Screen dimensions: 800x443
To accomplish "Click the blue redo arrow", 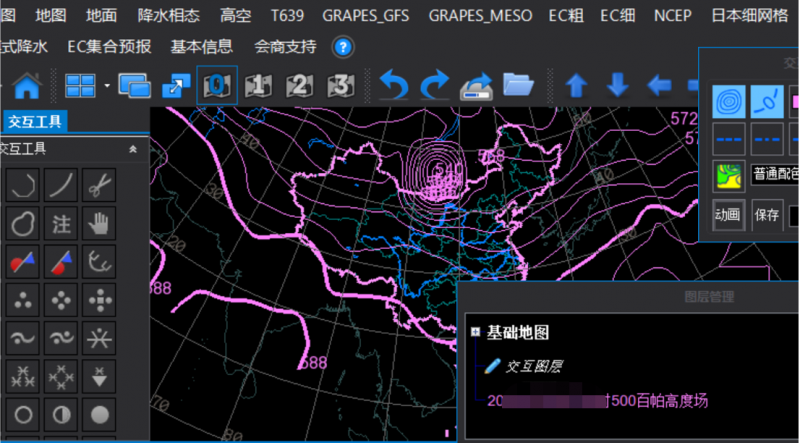I will coord(434,85).
